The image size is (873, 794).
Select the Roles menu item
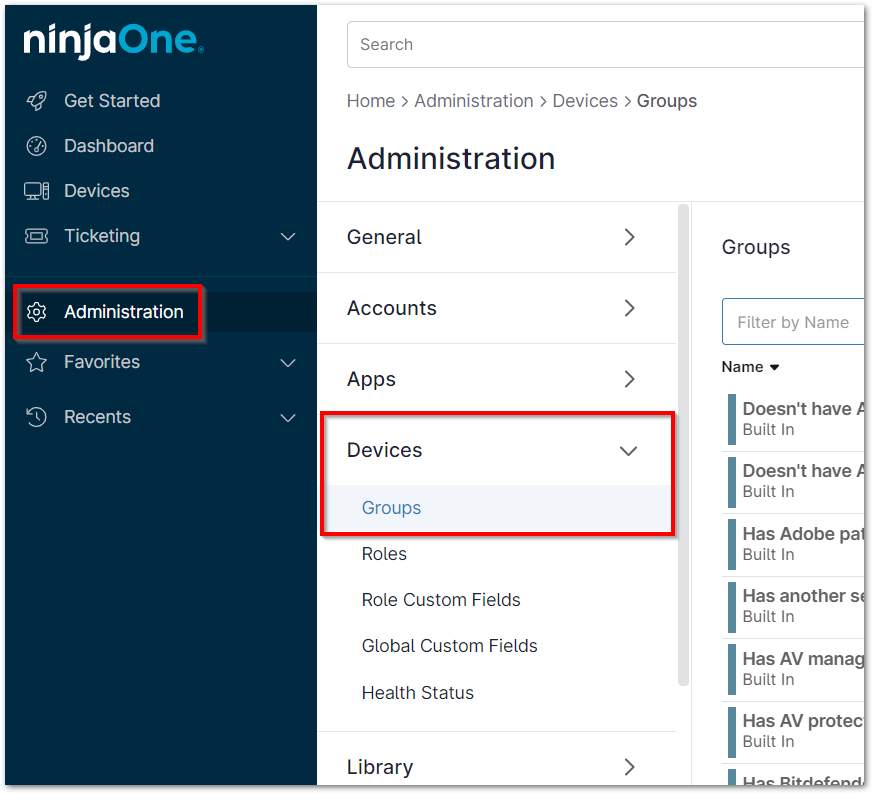[x=383, y=554]
